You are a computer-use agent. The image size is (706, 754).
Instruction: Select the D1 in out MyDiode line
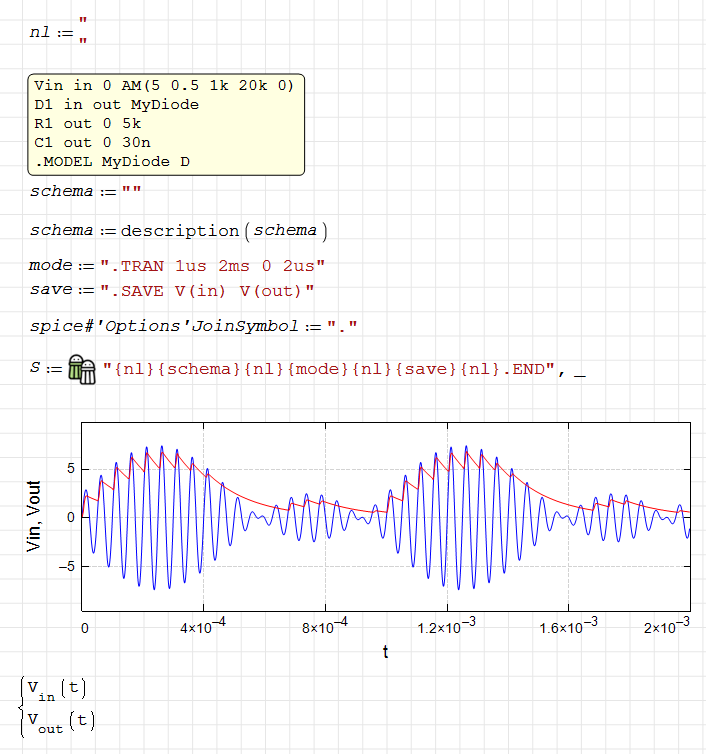(116, 105)
